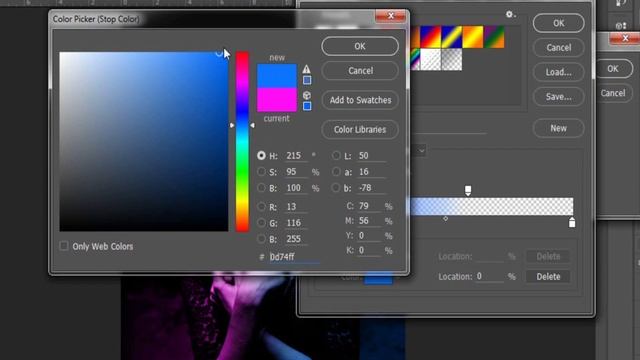Click the current magenta color swatch
Viewport: 640px width, 360px height.
click(276, 99)
